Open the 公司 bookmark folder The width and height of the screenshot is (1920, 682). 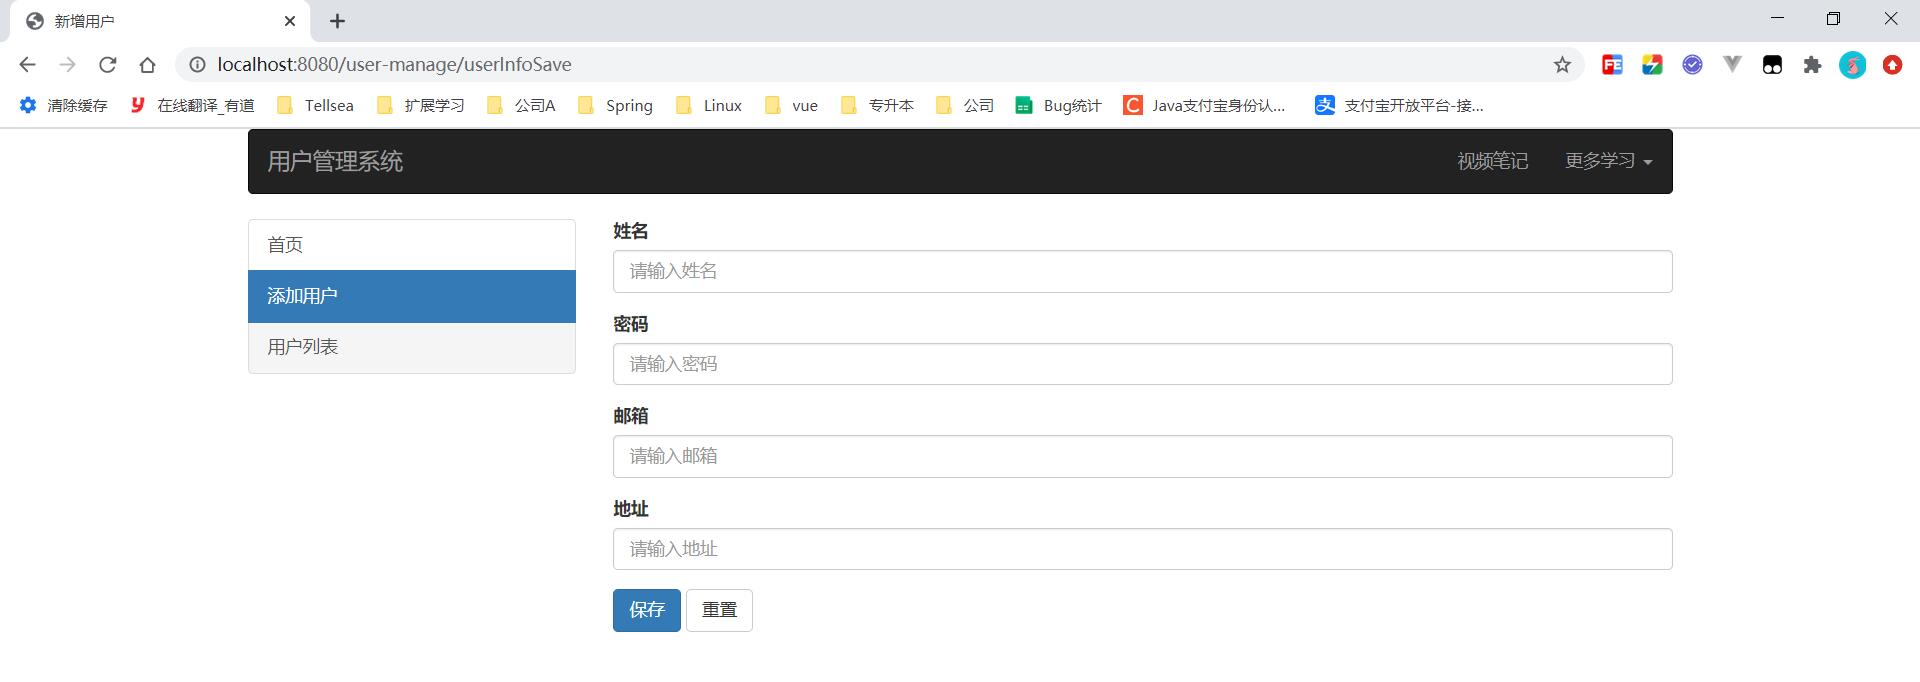coord(965,105)
